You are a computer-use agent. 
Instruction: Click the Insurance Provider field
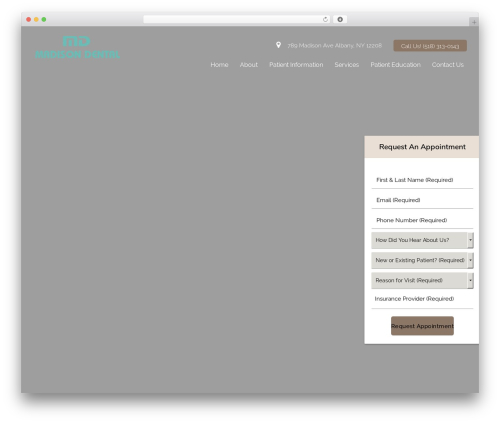pyautogui.click(x=422, y=299)
